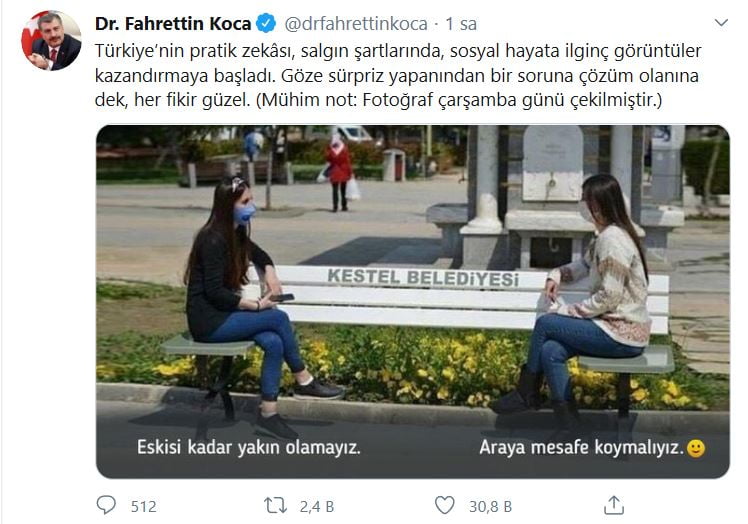Screen dimensions: 748x524
Task: Expand the tweet options chevron
Action: click(721, 22)
